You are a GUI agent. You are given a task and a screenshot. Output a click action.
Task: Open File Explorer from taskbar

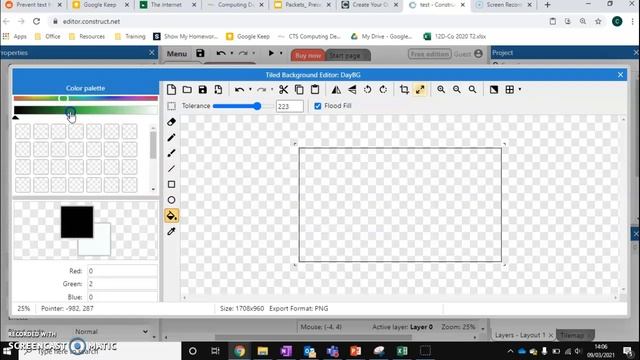262,351
